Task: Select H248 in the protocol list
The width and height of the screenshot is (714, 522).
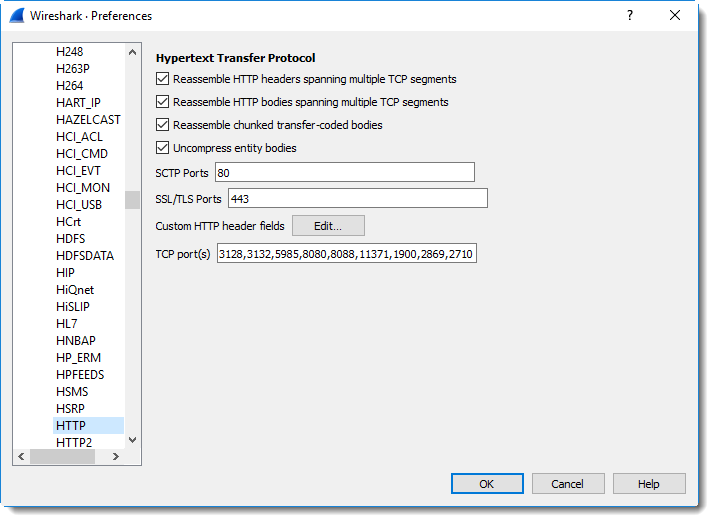Action: click(x=69, y=51)
